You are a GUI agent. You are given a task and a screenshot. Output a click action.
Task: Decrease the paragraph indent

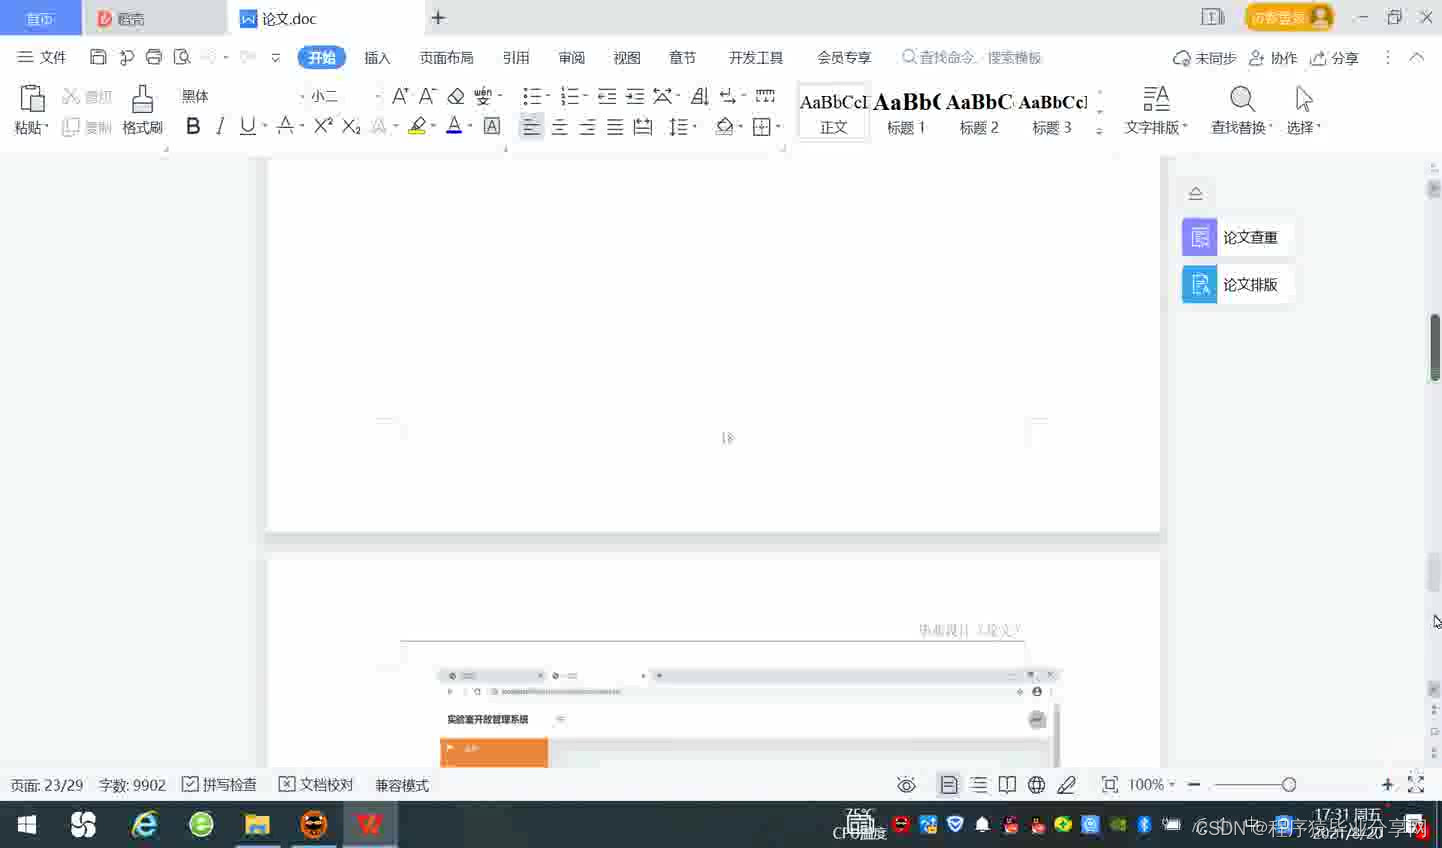607,96
